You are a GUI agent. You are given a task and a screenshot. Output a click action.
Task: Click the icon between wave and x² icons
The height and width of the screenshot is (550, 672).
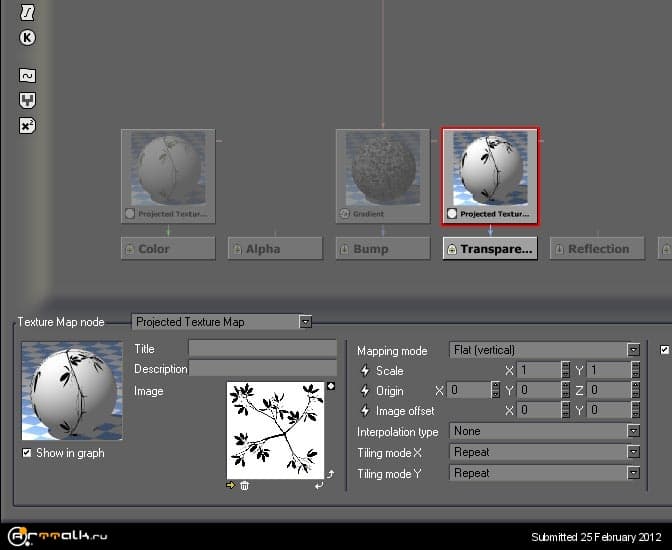click(x=28, y=100)
